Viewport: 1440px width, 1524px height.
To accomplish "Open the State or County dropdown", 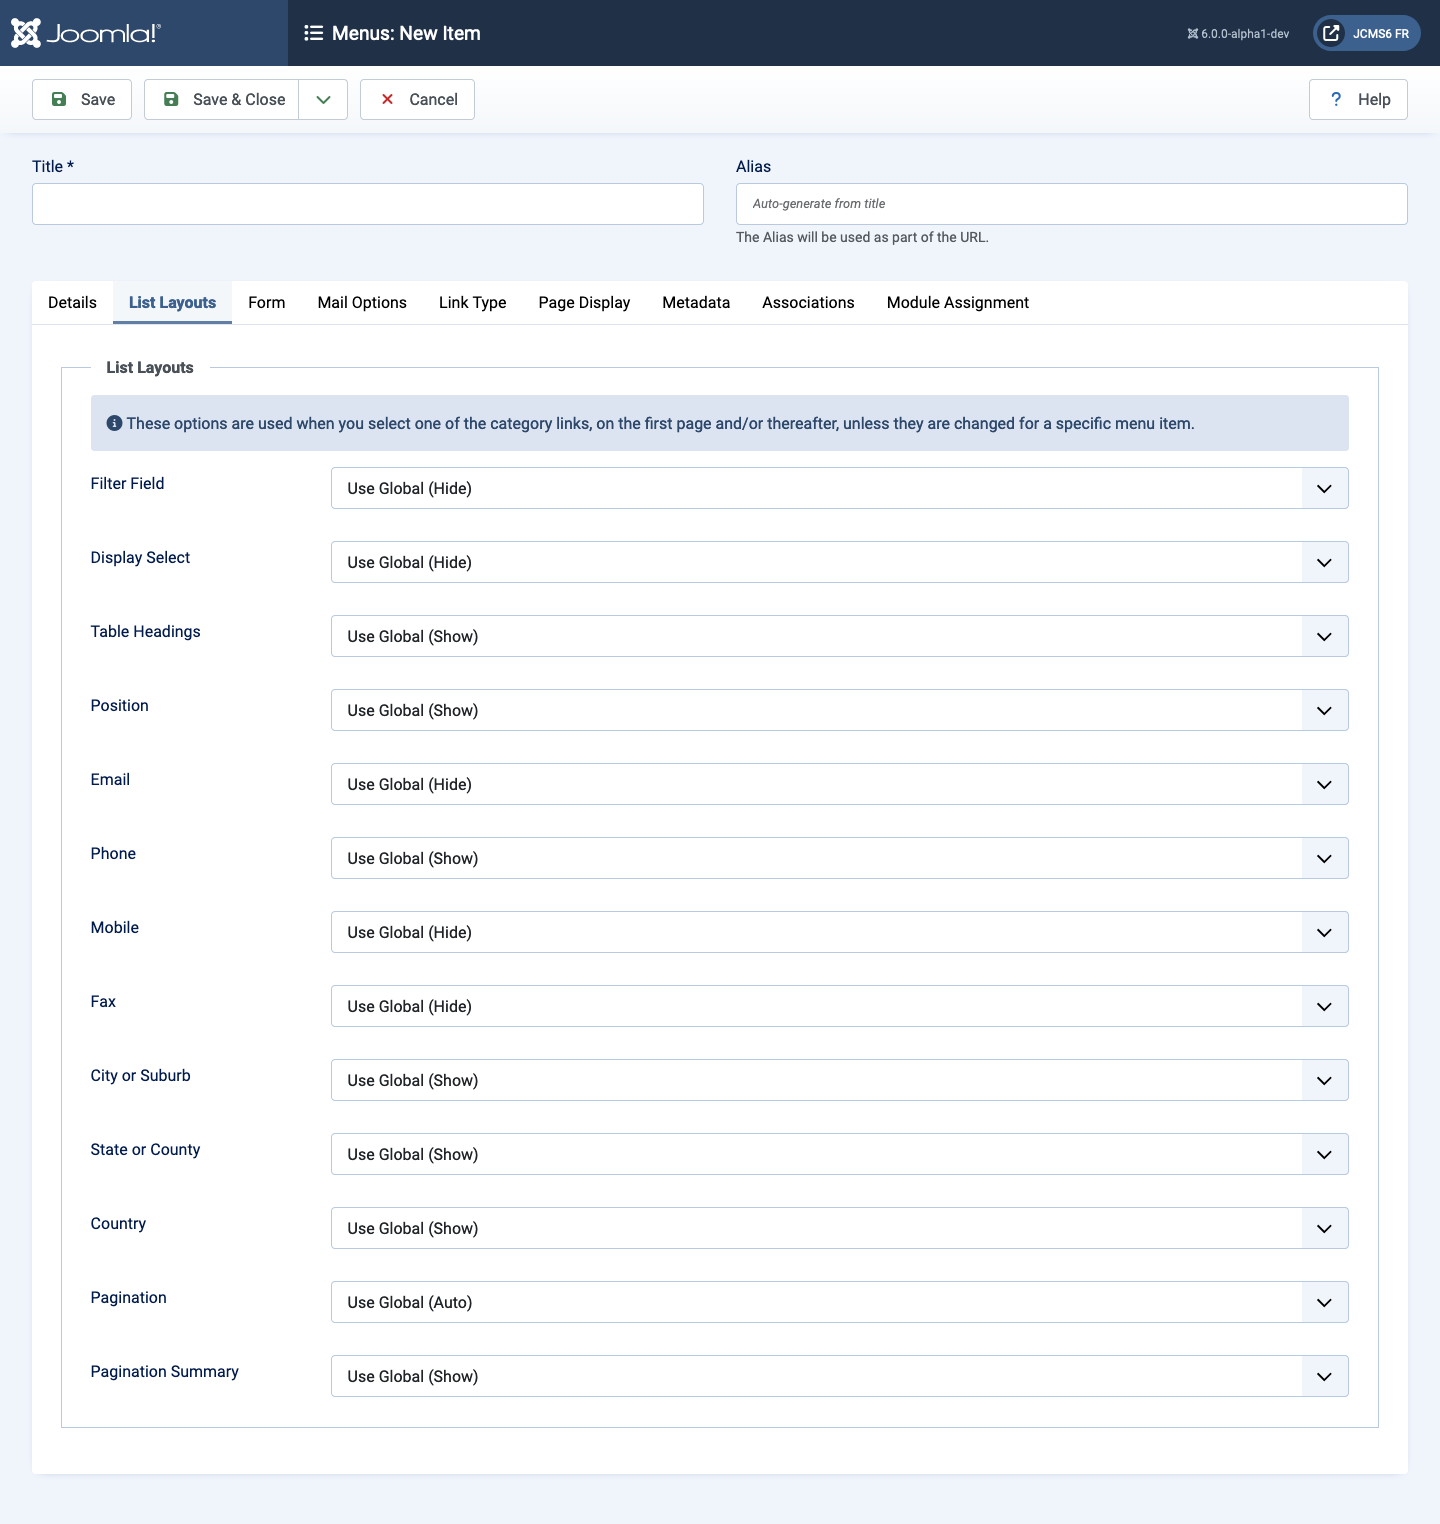I will tap(840, 1154).
